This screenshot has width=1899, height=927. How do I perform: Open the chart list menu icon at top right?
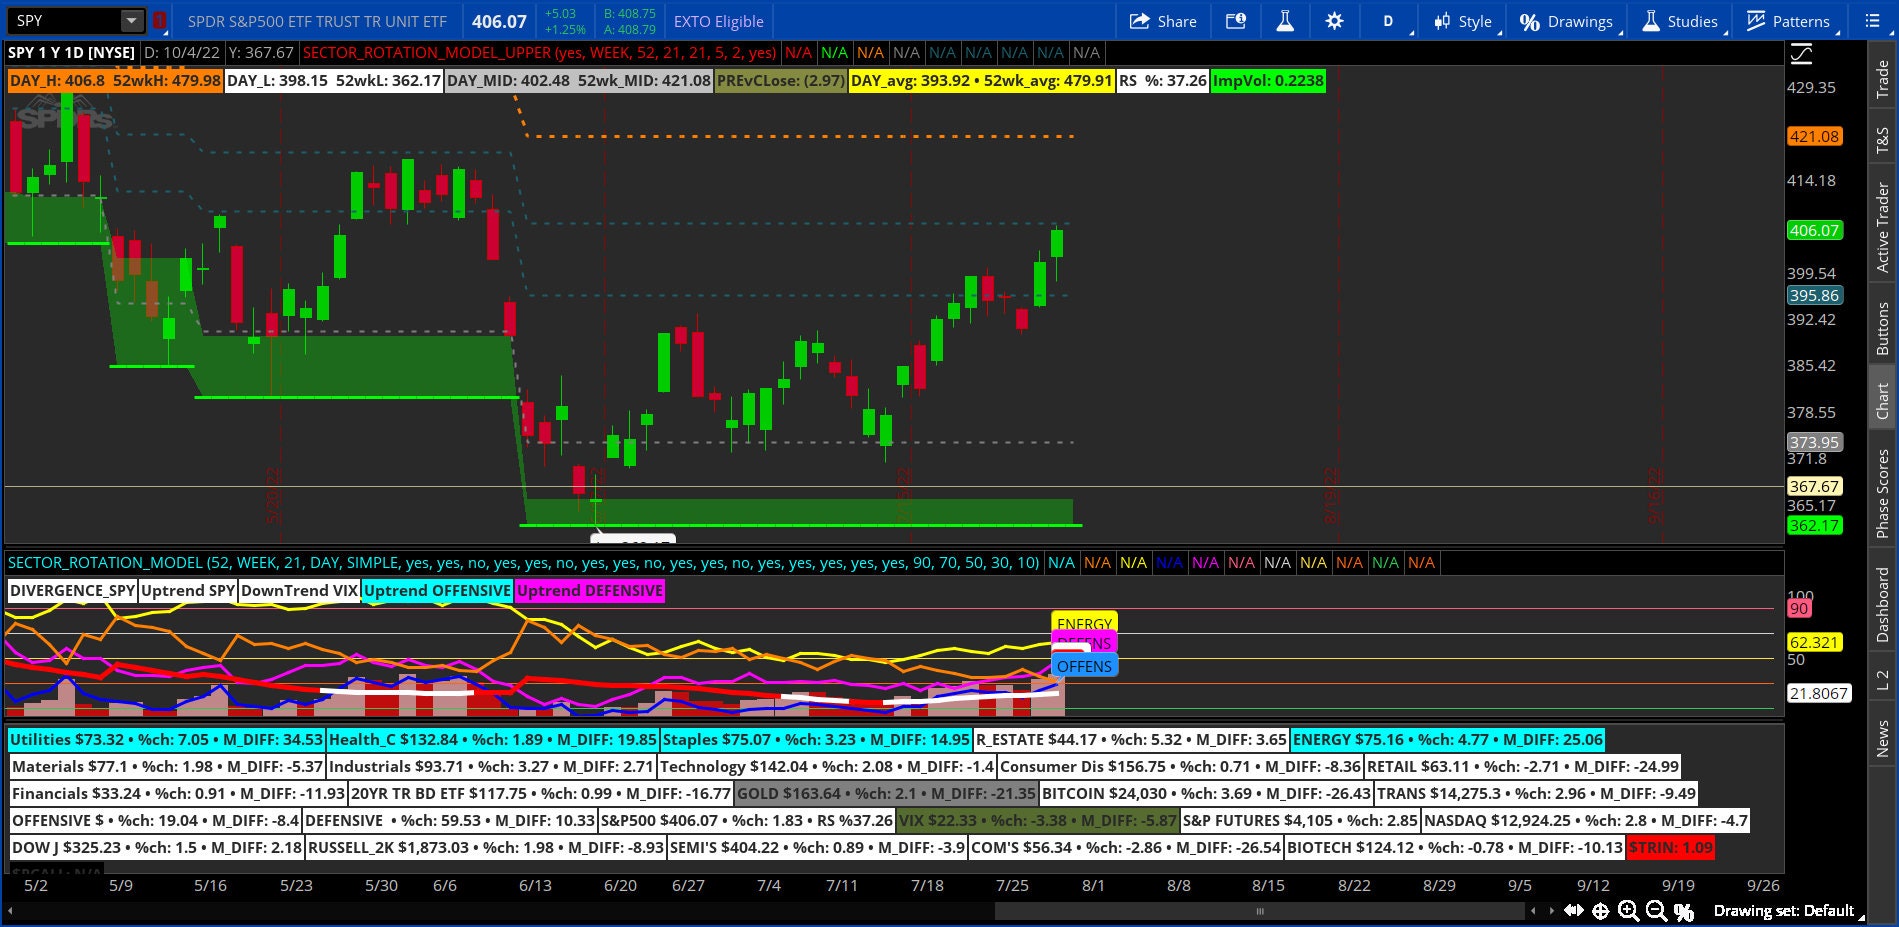point(1872,21)
